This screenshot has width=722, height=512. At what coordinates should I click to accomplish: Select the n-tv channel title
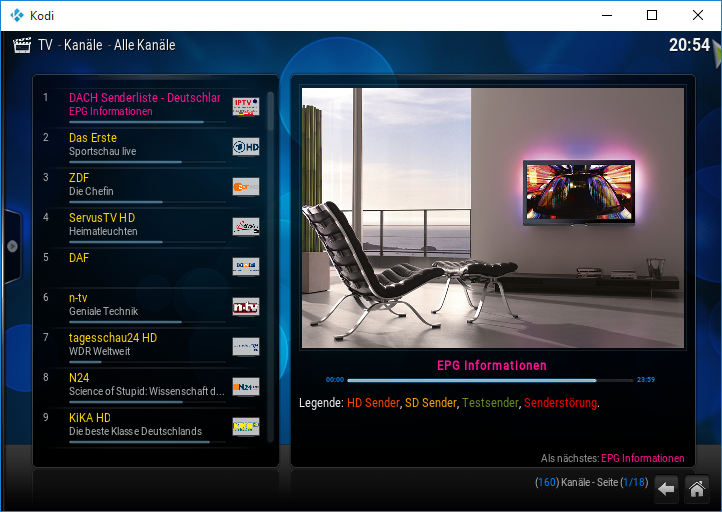coord(78,298)
